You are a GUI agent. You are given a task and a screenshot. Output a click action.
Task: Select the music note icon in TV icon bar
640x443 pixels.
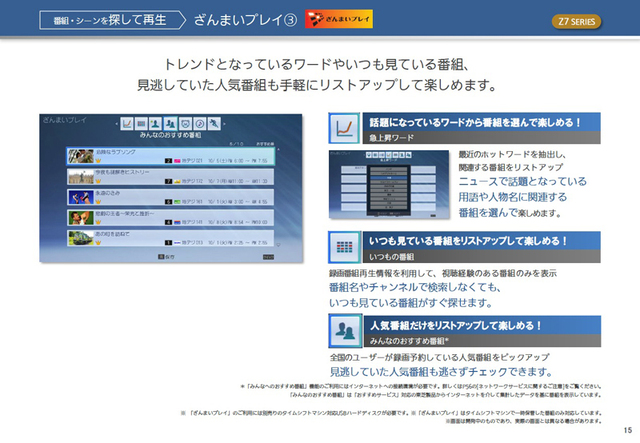pyautogui.click(x=200, y=123)
